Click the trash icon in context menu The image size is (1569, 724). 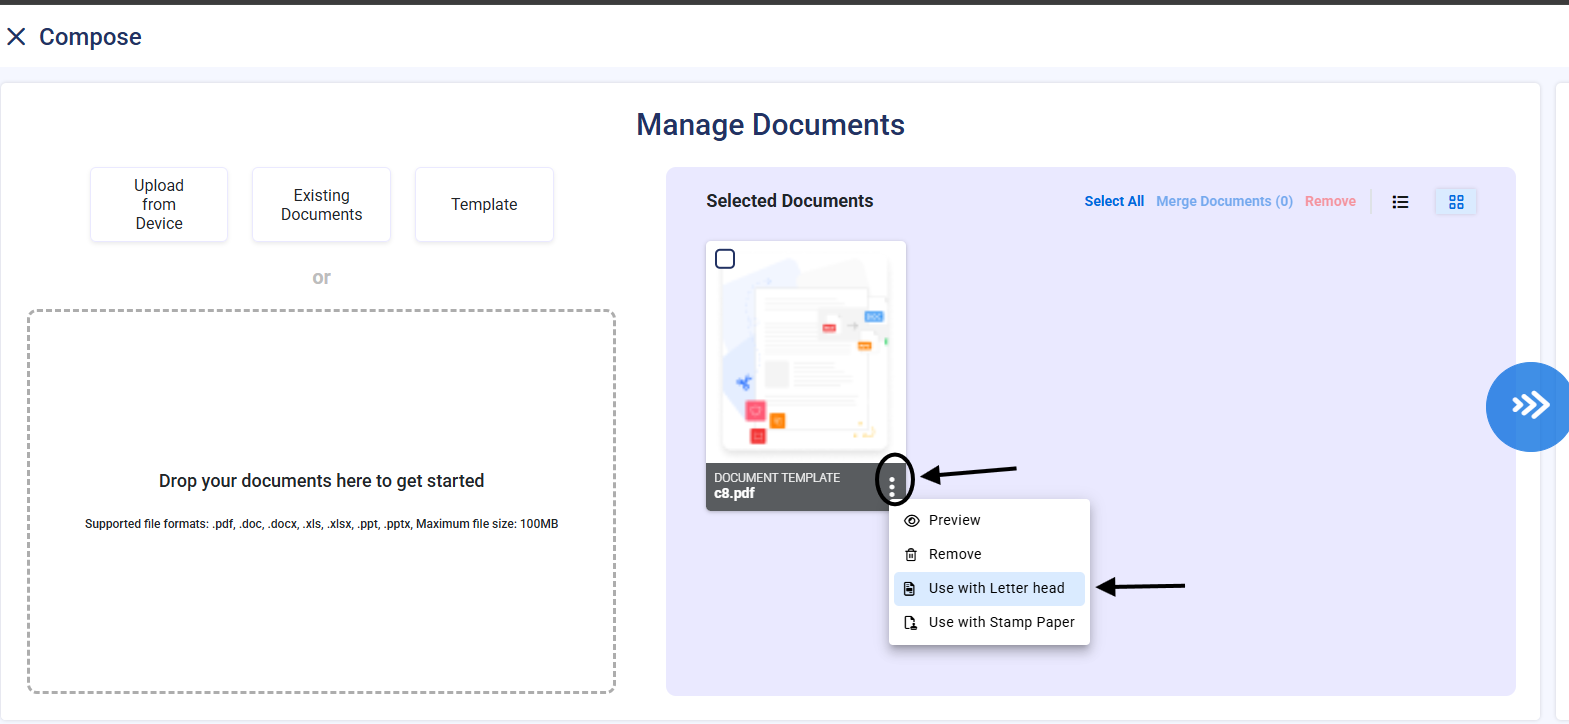(911, 555)
